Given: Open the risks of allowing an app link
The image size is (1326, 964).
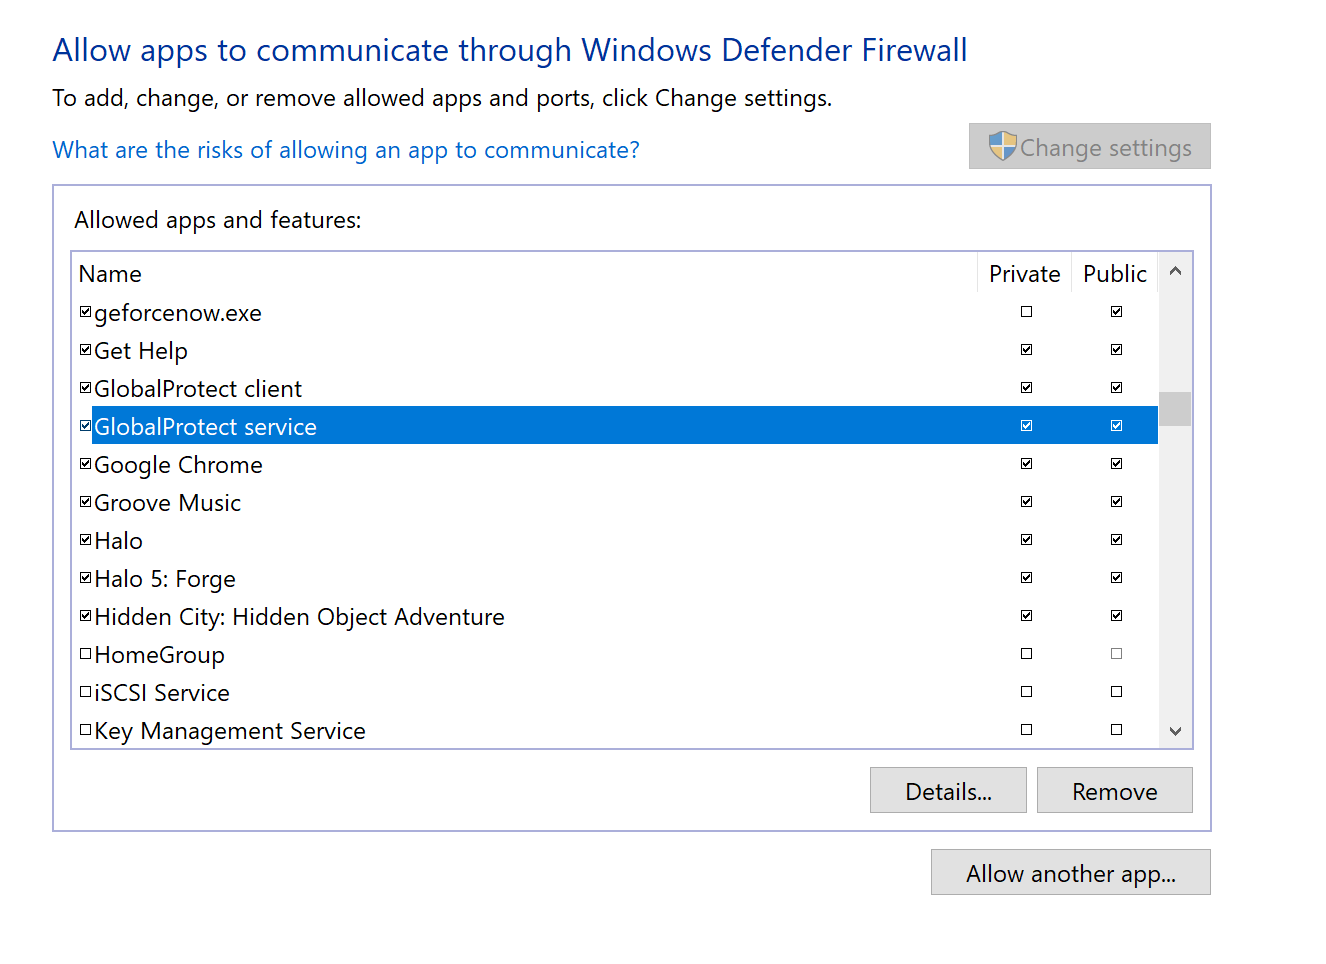Looking at the screenshot, I should click(346, 150).
